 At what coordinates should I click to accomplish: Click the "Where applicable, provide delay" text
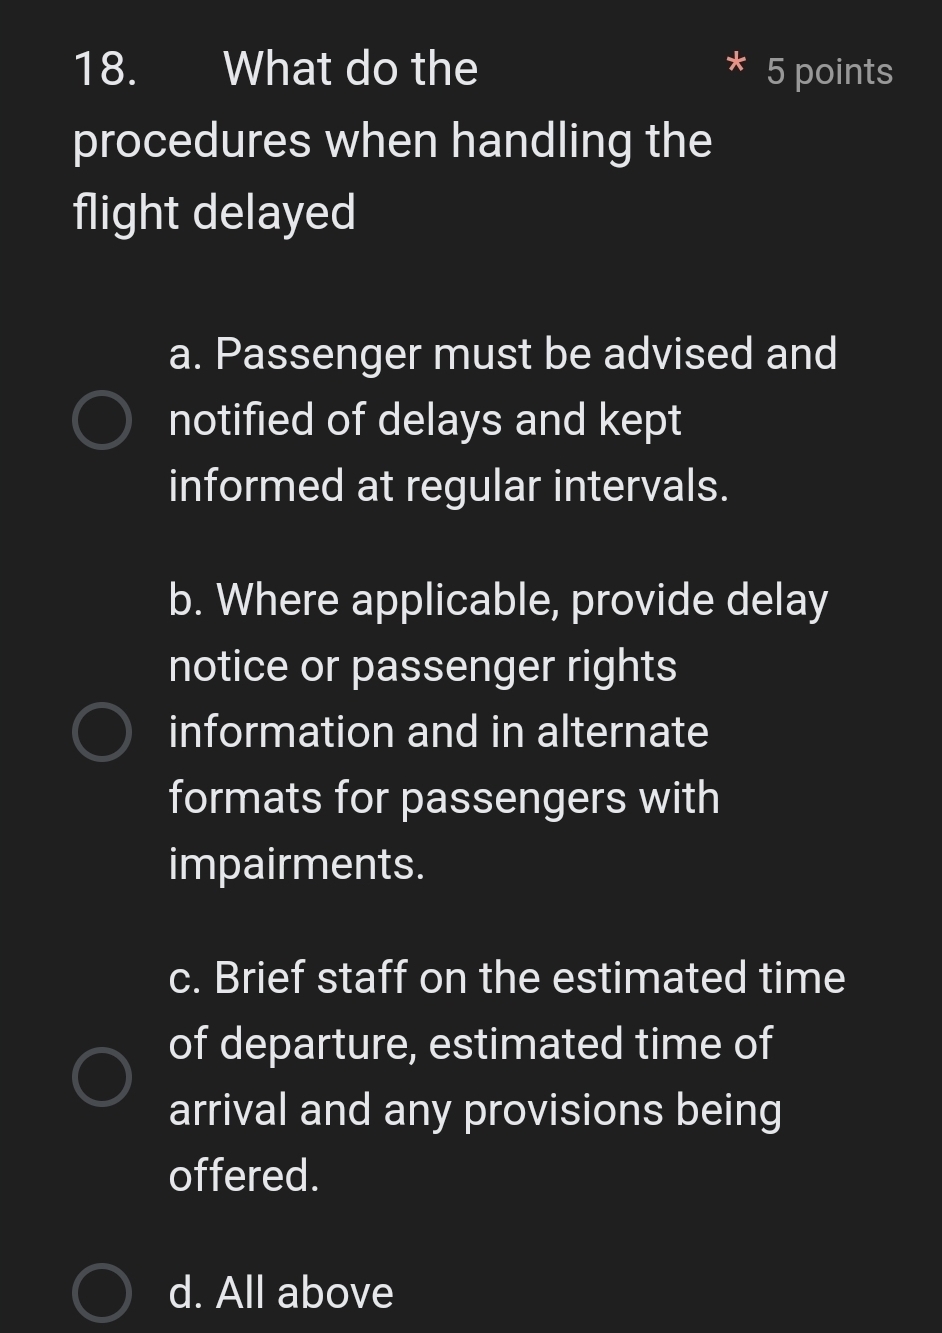point(498,600)
